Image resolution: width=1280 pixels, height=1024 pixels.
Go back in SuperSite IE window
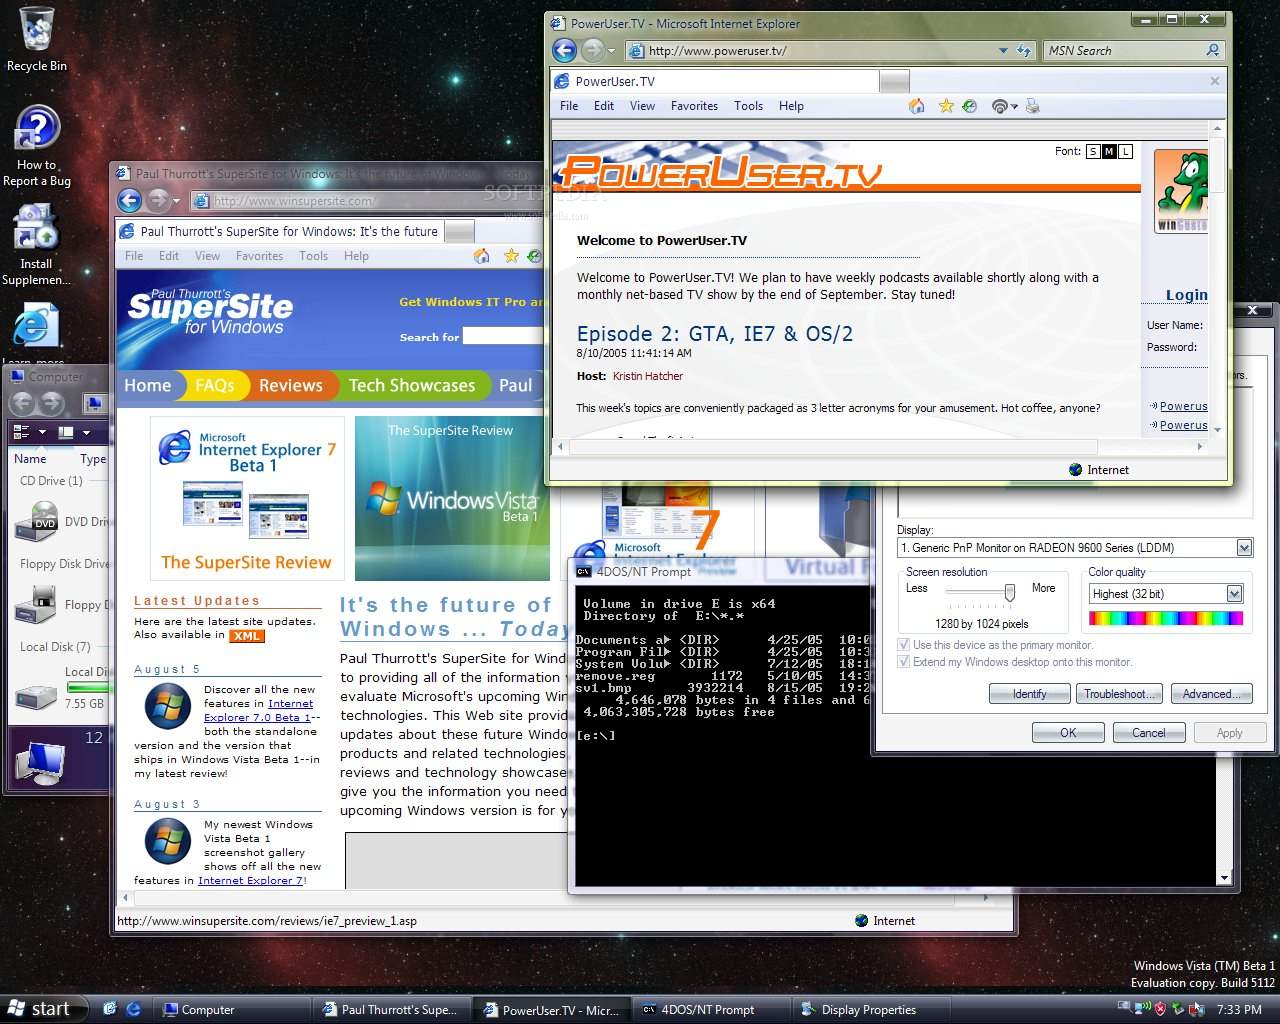point(128,200)
